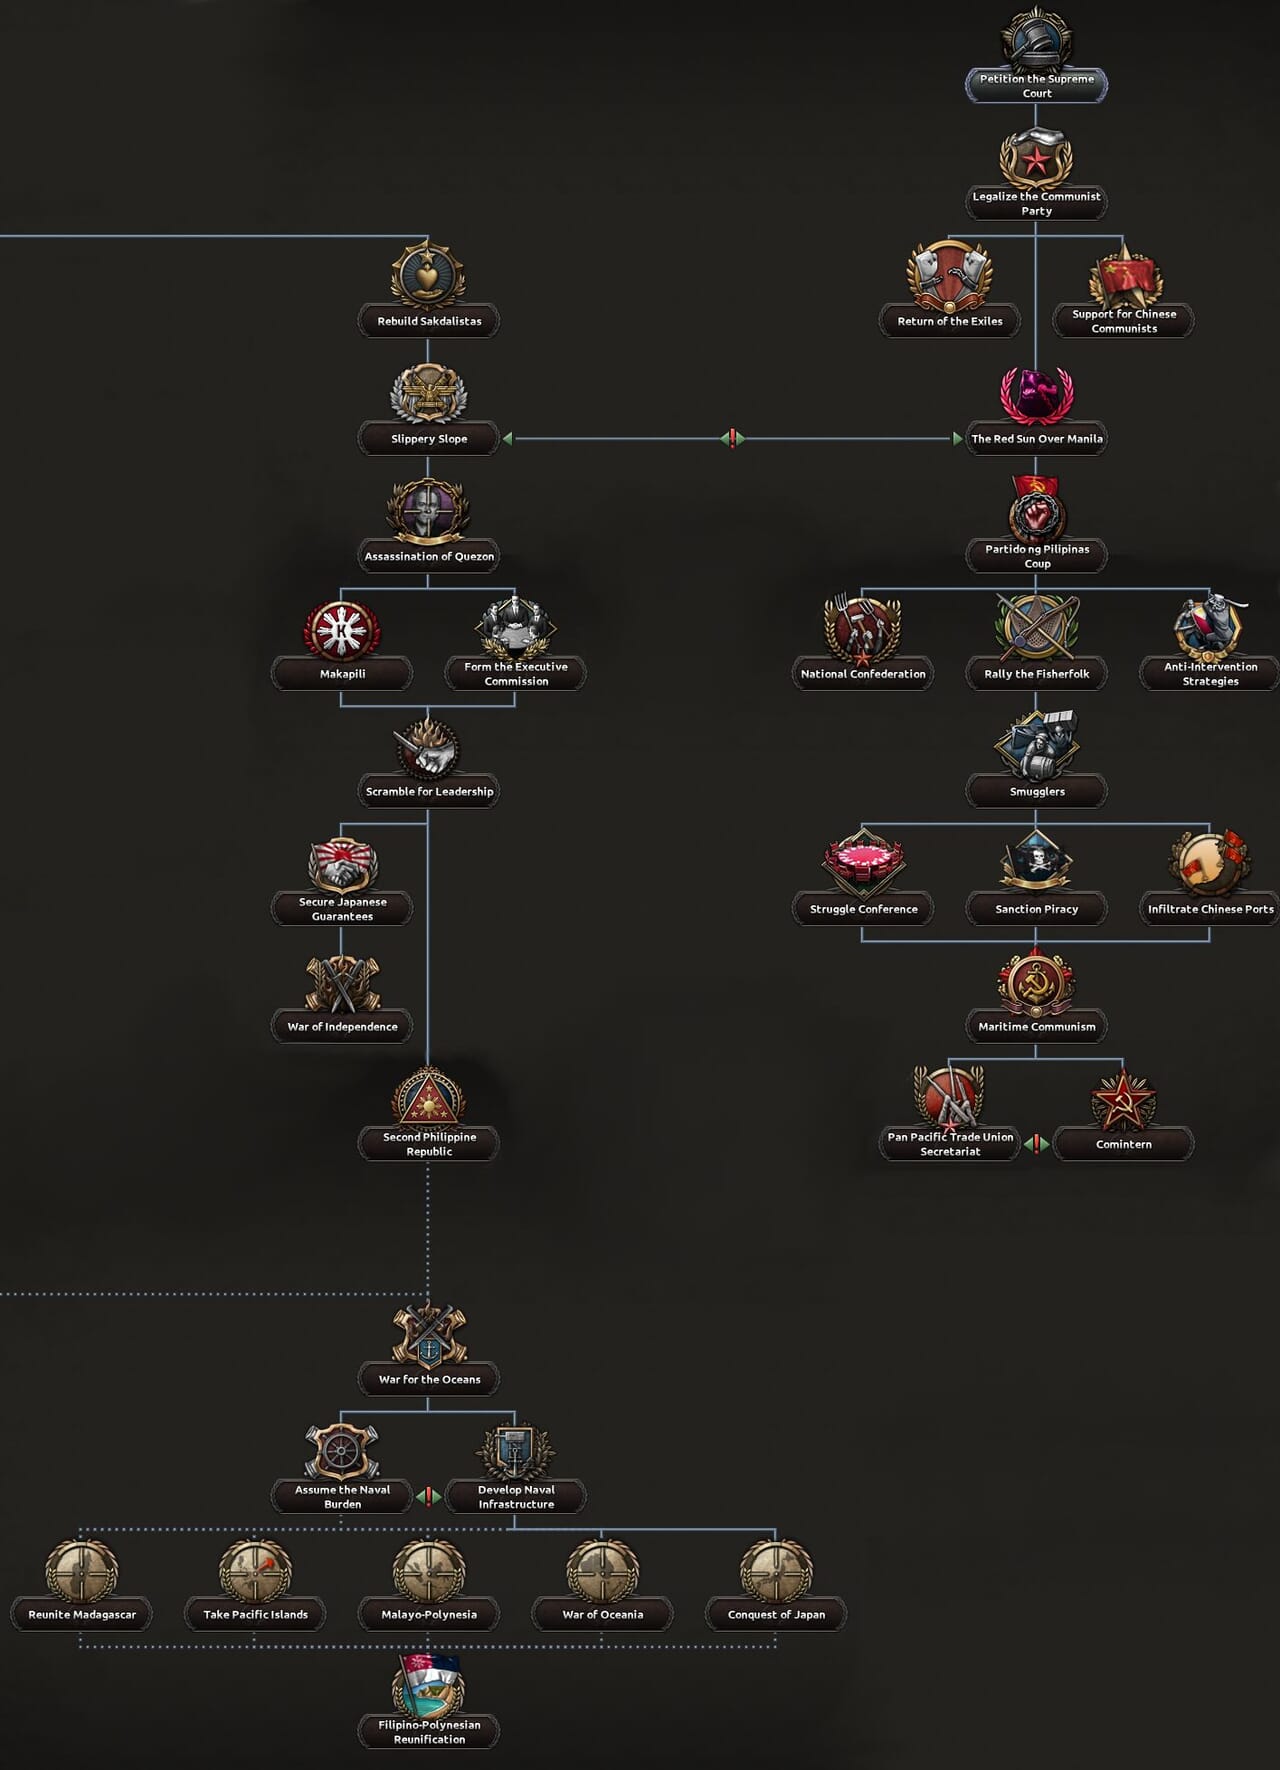Screen dimensions: 1280x1770
Task: Click the Smugglers focus icon
Action: point(1037,745)
